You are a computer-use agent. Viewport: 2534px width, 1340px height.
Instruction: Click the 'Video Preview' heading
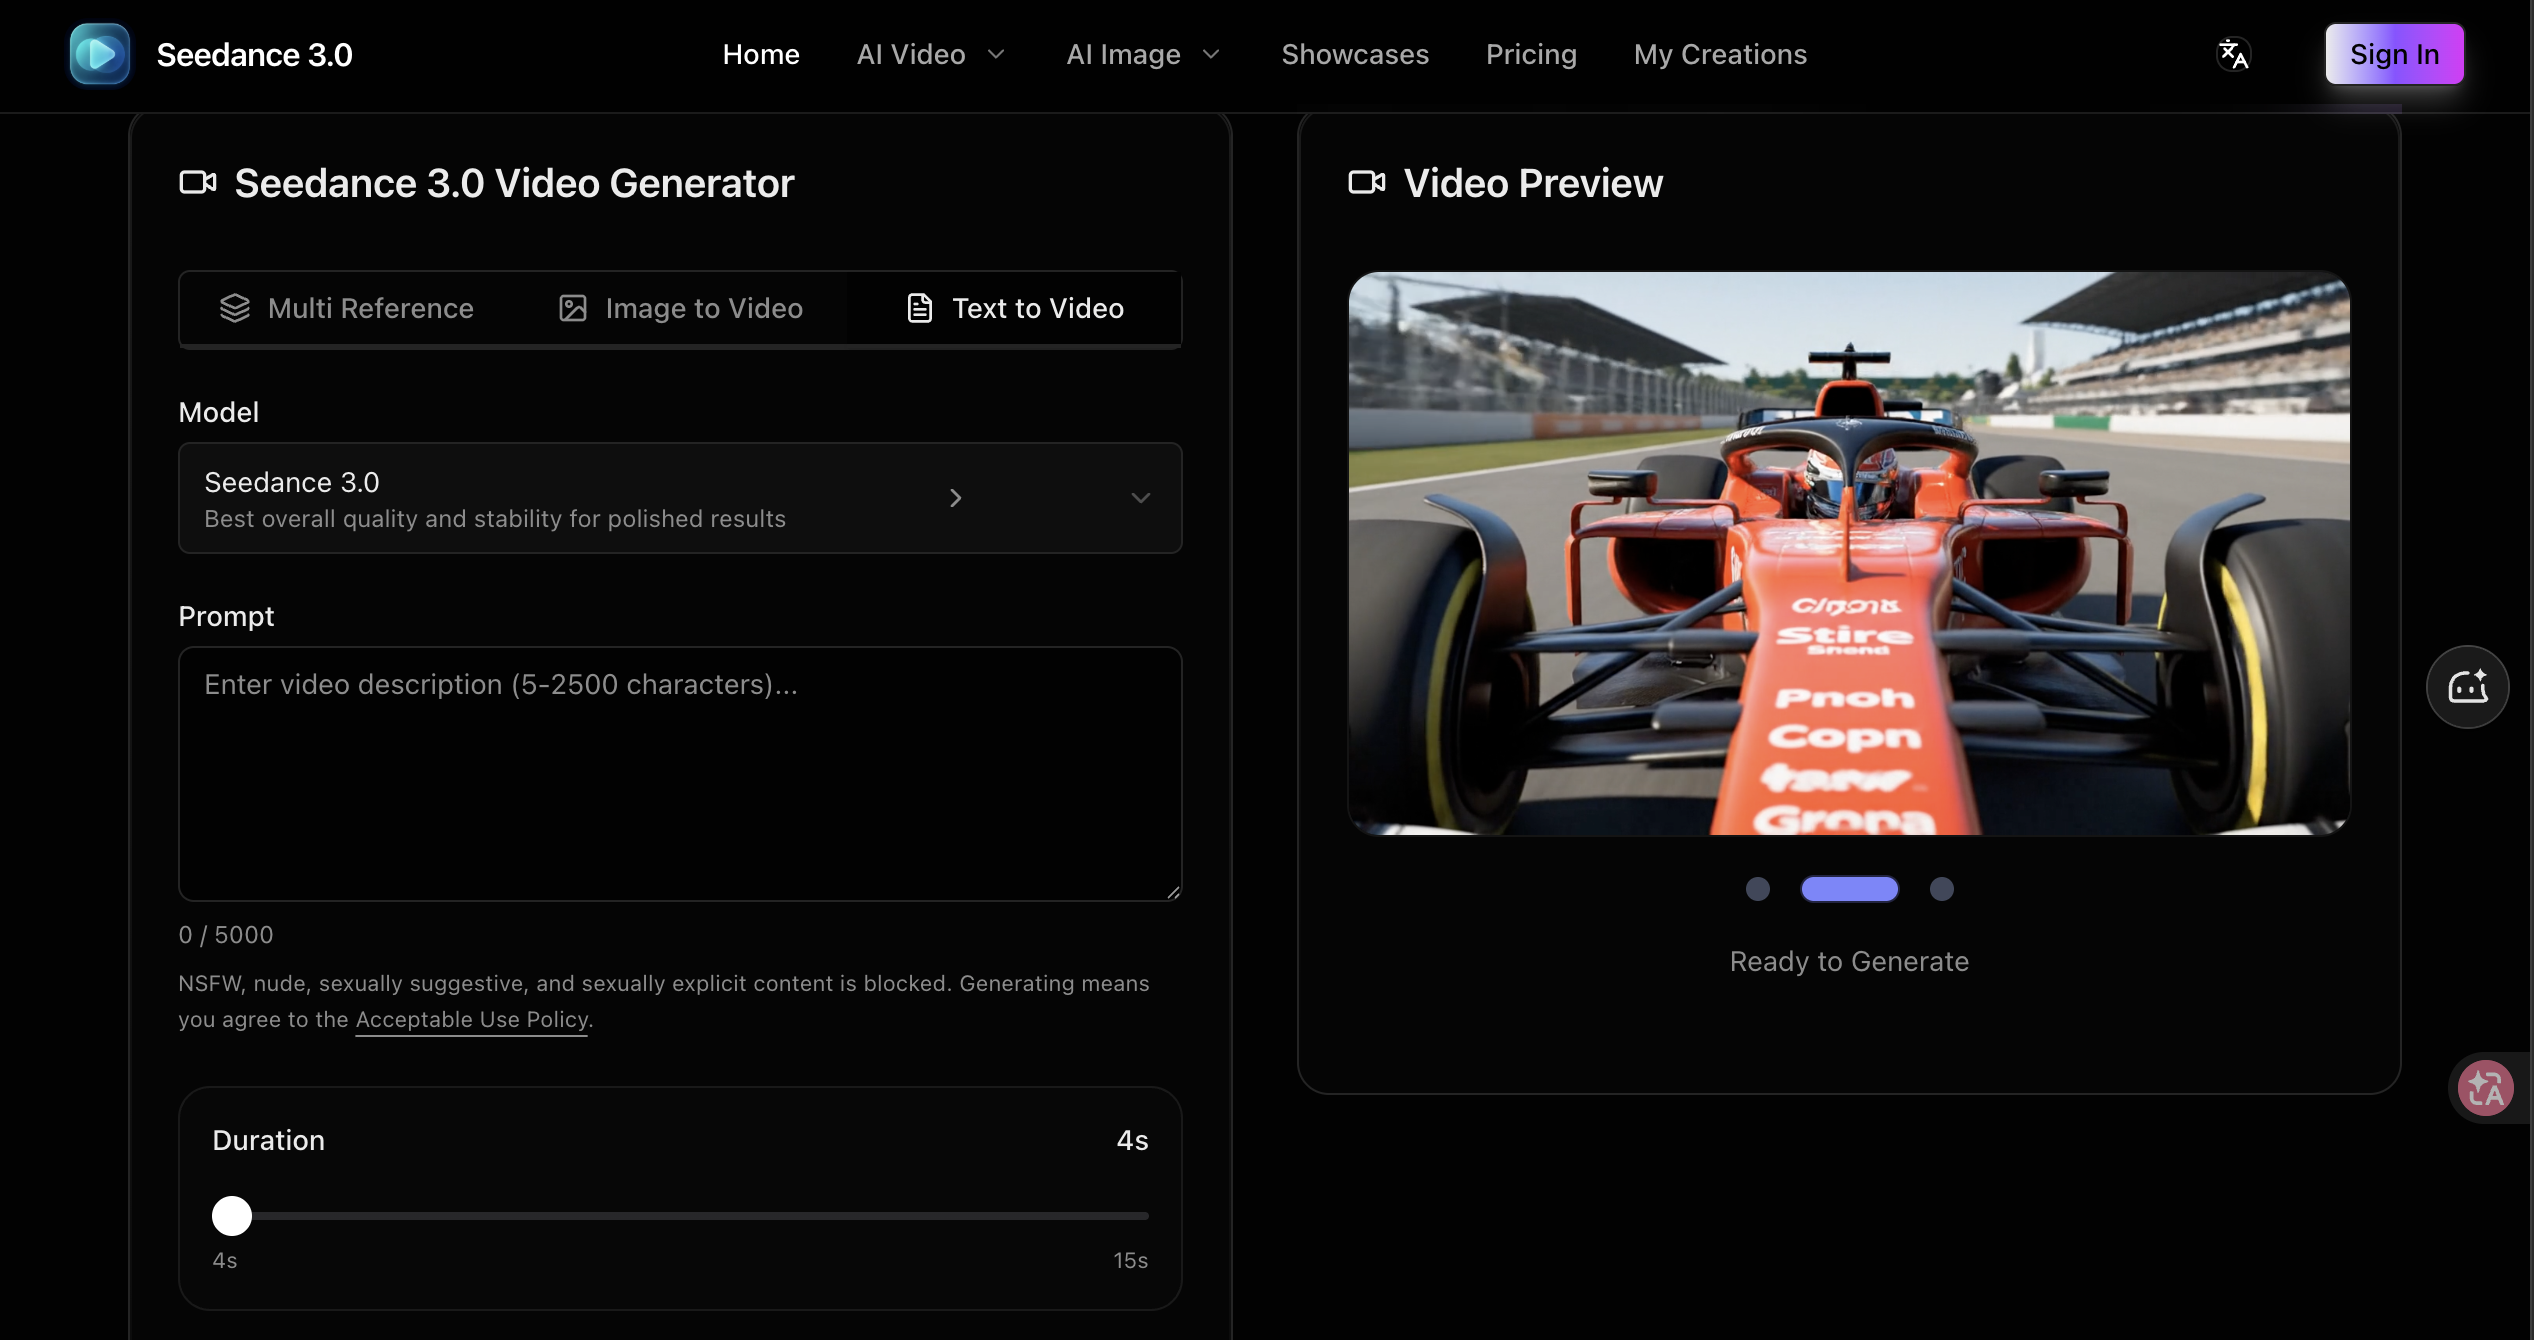[x=1533, y=183]
